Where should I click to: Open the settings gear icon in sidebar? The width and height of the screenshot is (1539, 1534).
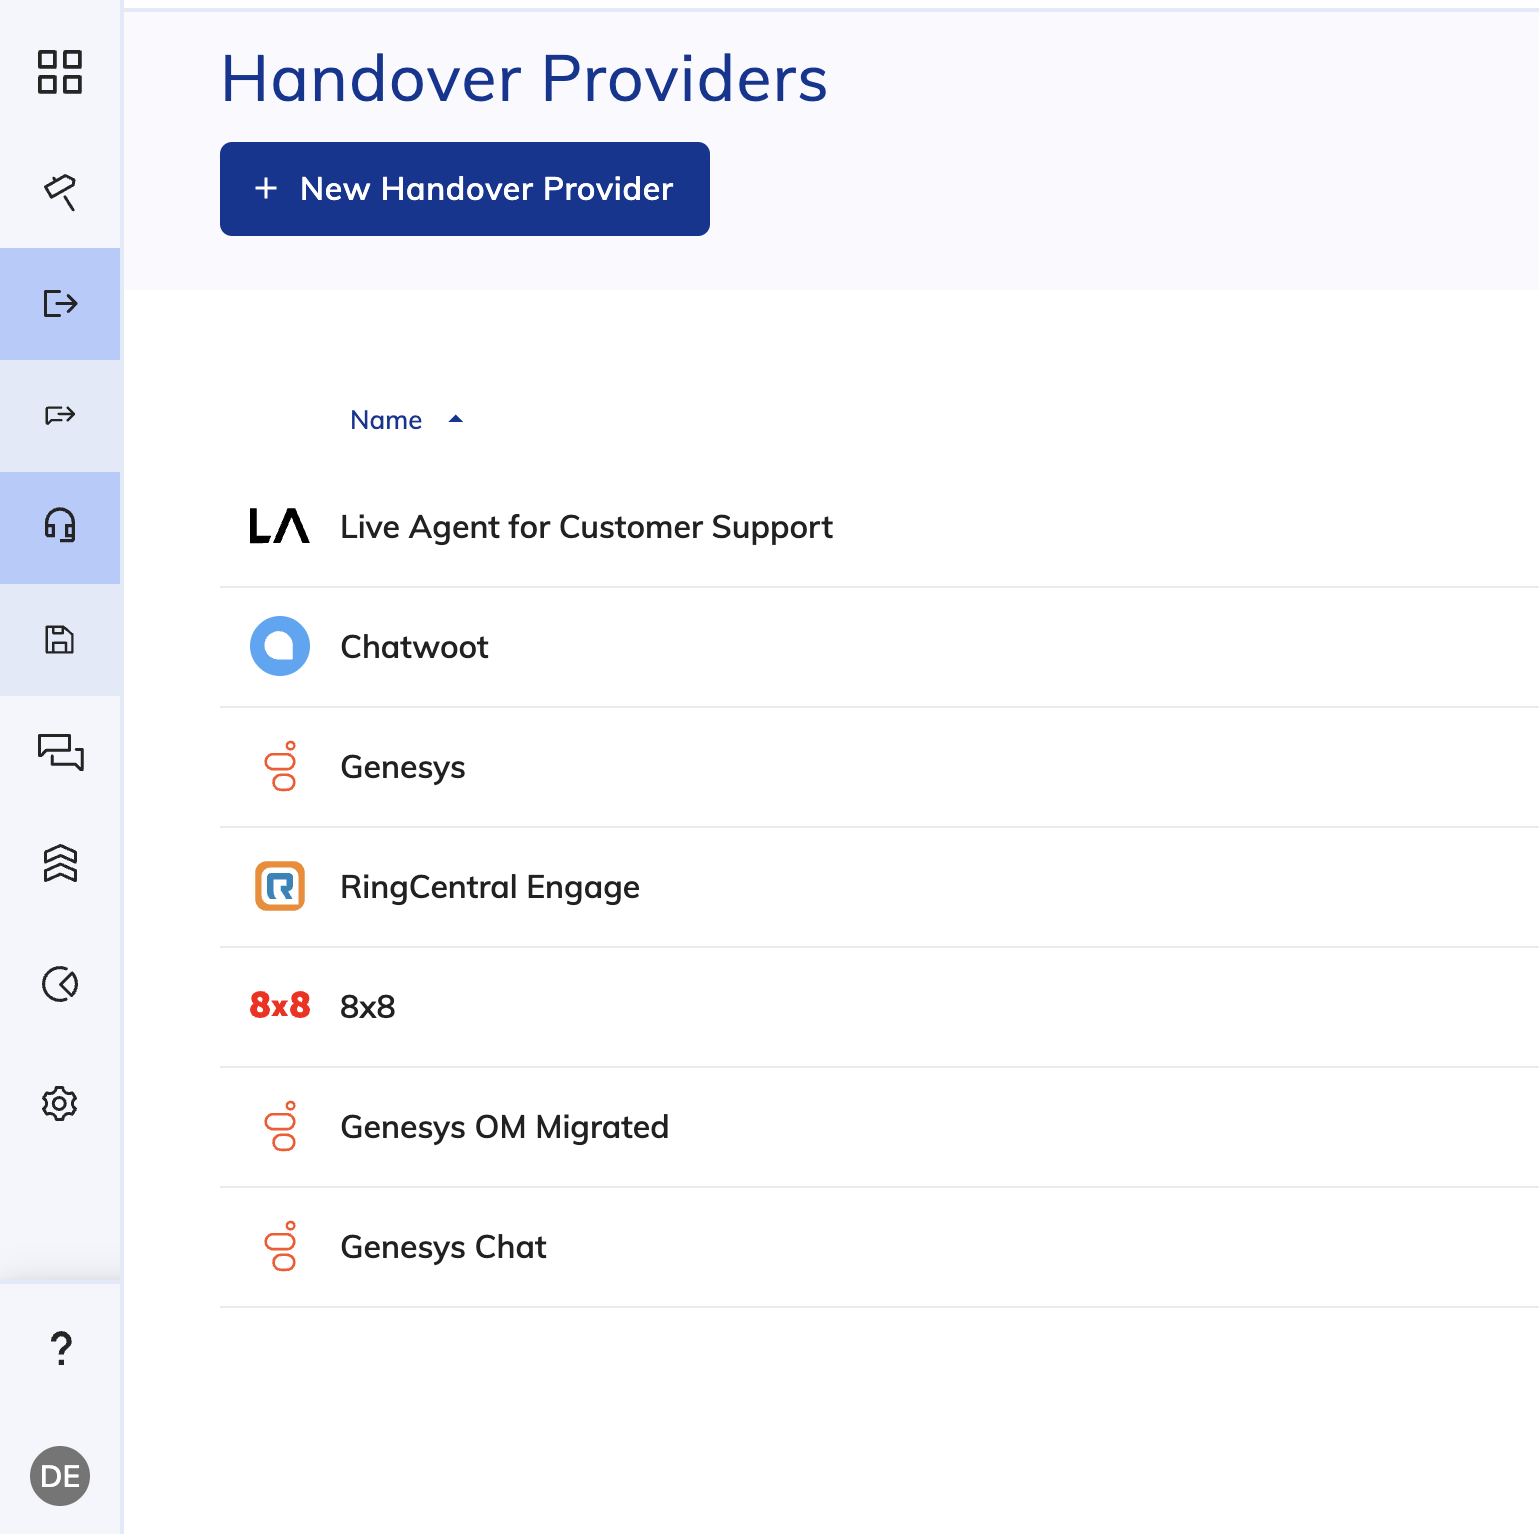(x=60, y=1104)
